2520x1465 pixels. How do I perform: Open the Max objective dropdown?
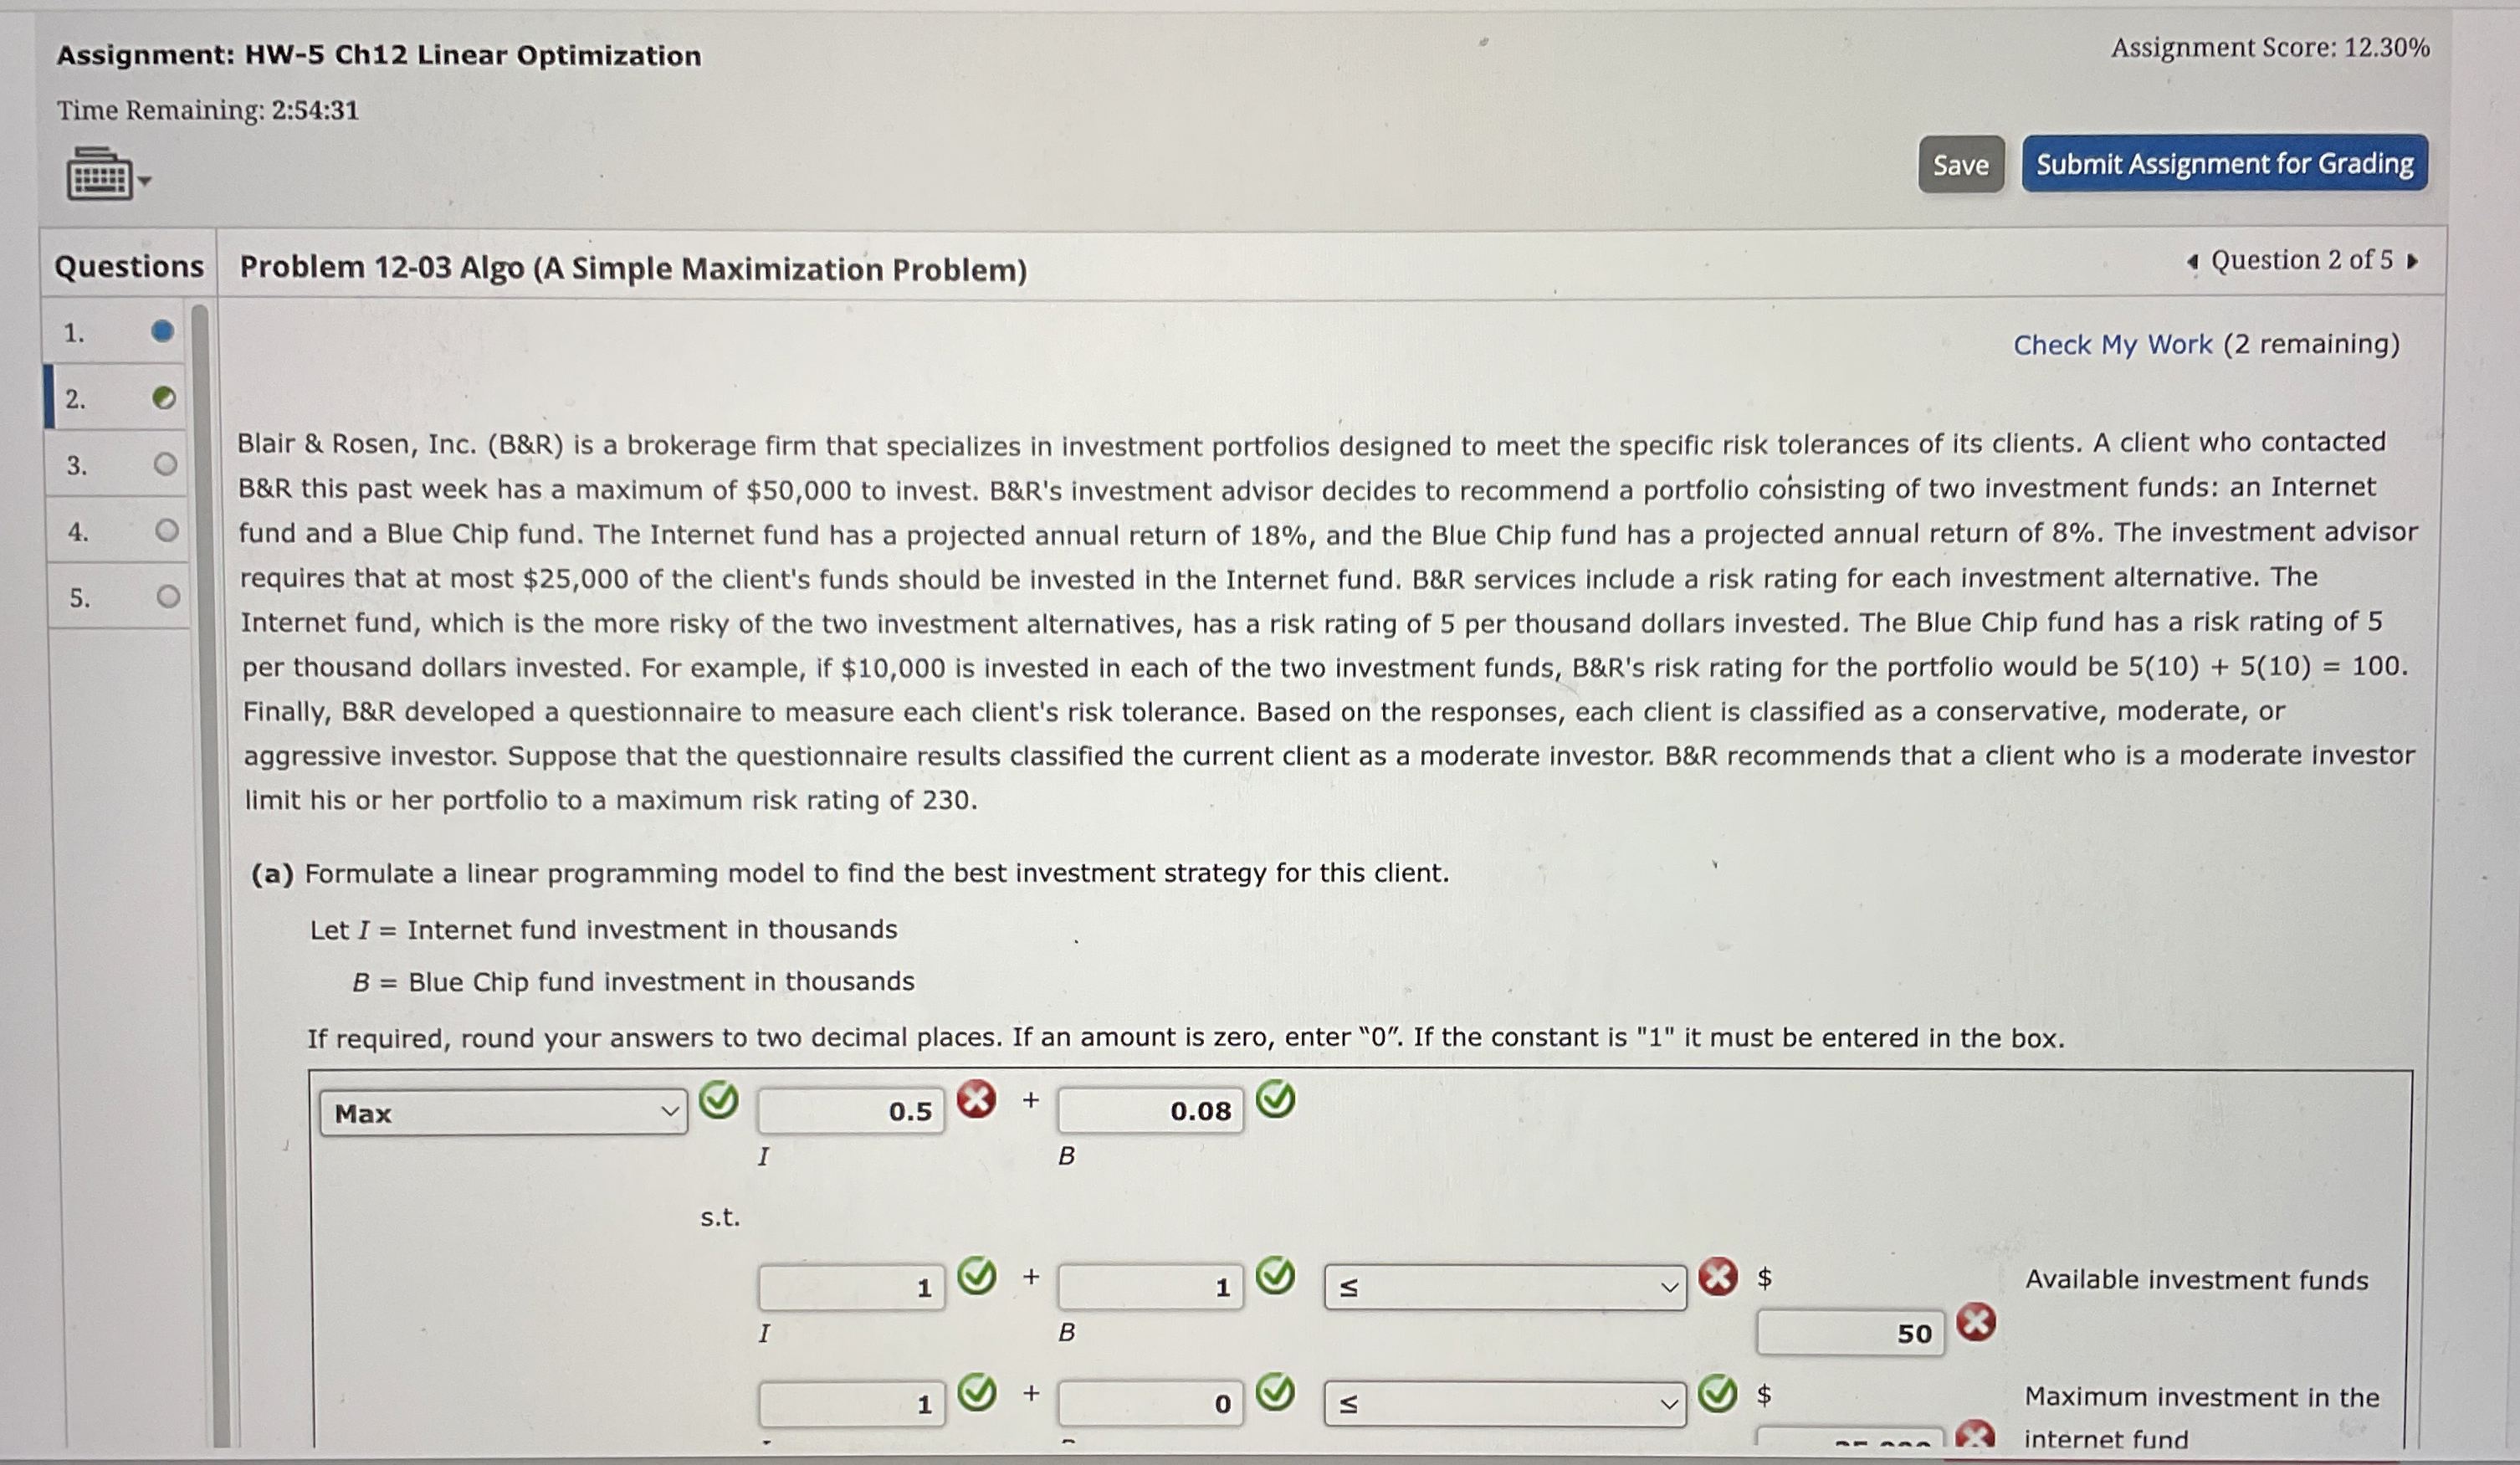tap(503, 1112)
